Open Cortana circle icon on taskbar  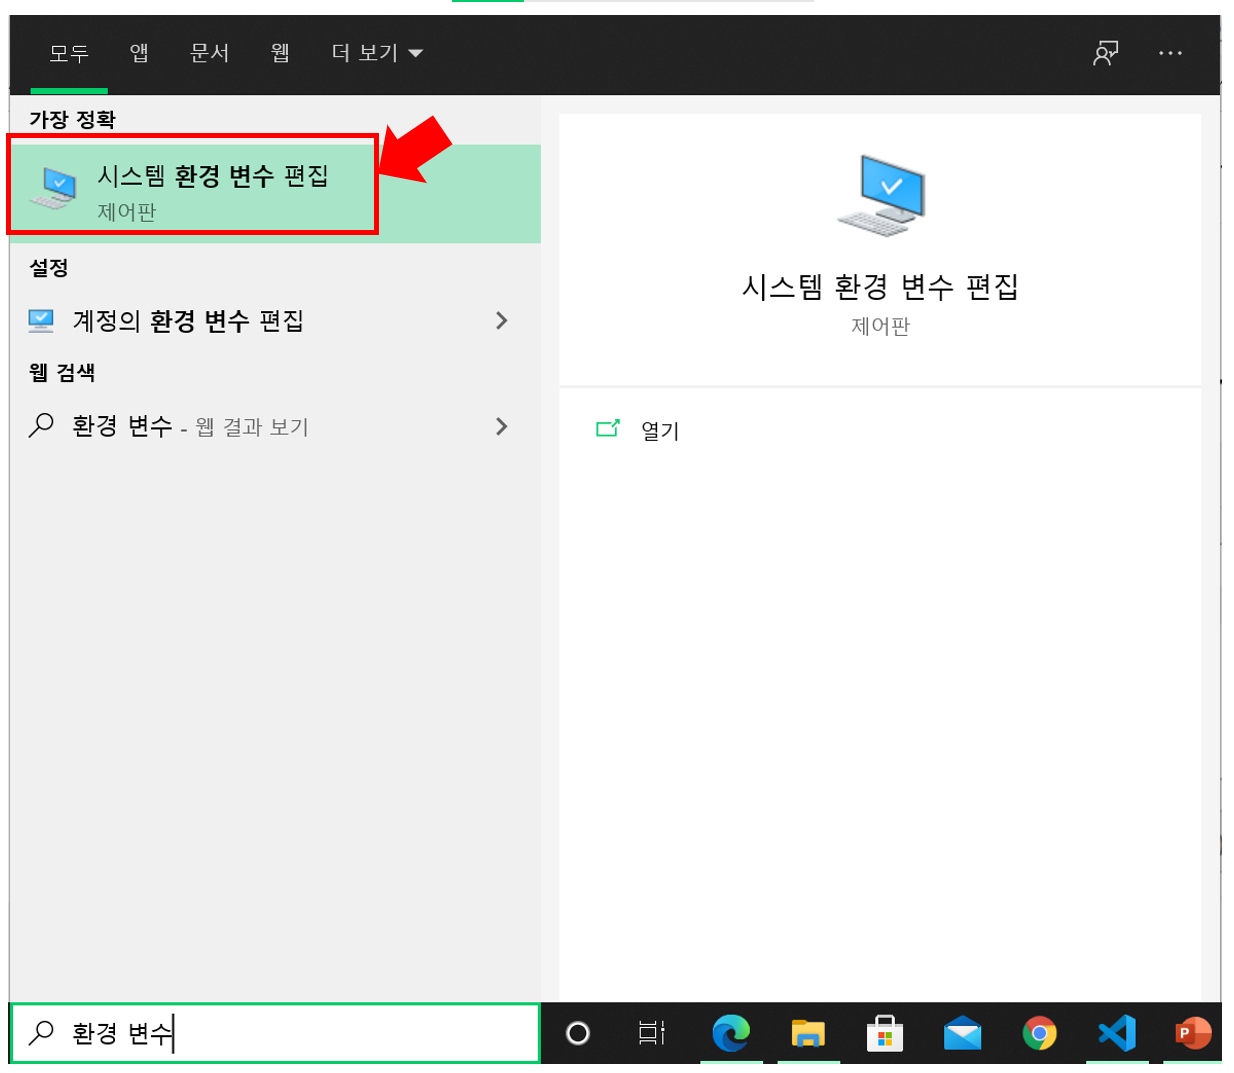578,1033
